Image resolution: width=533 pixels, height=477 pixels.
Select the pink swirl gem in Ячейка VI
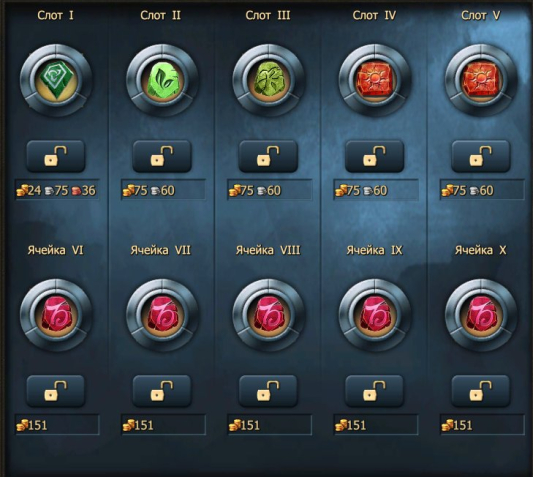coord(56,315)
